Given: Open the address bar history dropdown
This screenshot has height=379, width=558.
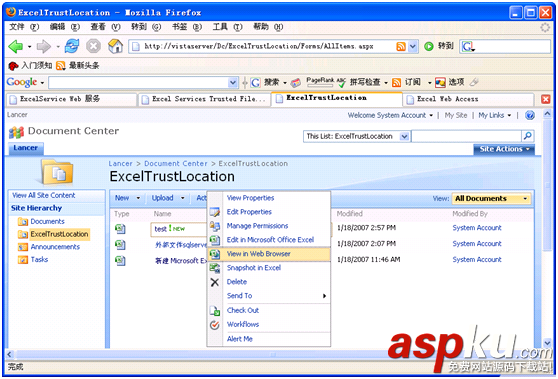Looking at the screenshot, I should pyautogui.click(x=412, y=47).
